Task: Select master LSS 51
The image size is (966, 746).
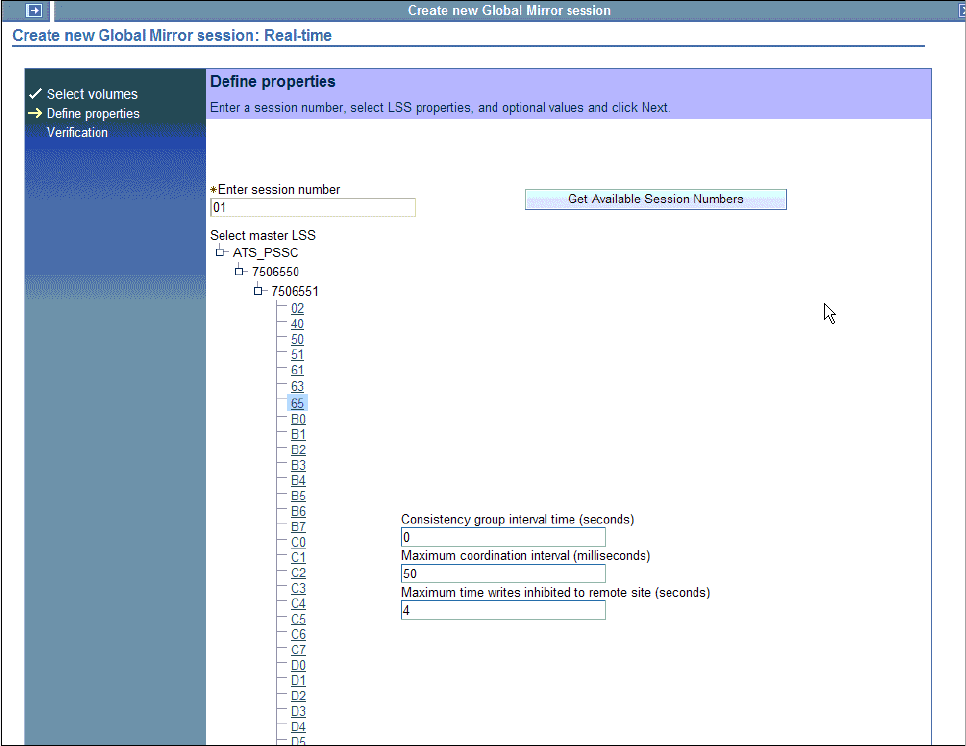Action: (298, 354)
